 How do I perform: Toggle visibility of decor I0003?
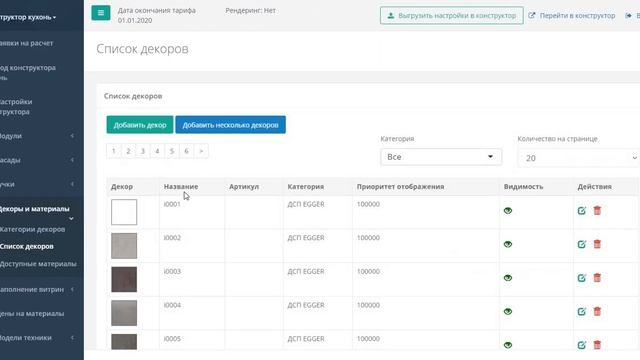(508, 278)
